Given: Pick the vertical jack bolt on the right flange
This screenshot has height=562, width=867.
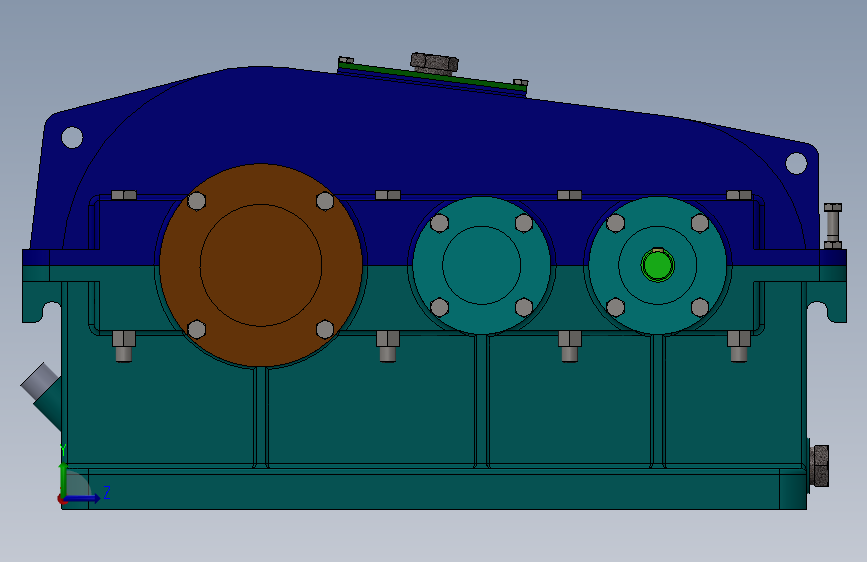Looking at the screenshot, I should coord(833,226).
